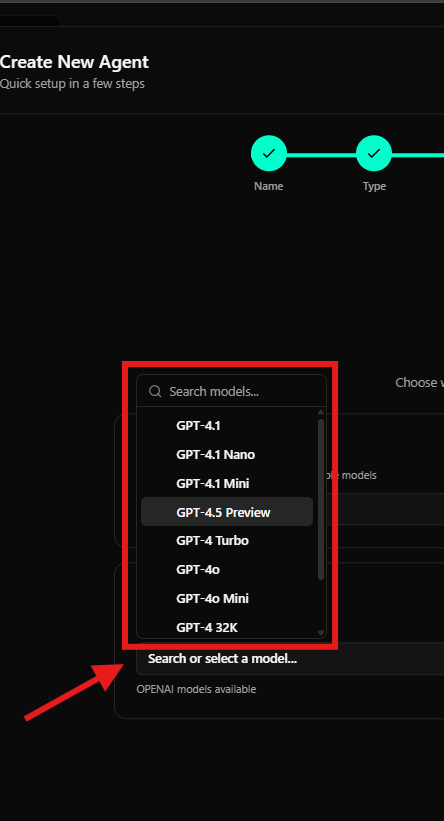Choose GPT-4 Turbo from the list
The width and height of the screenshot is (444, 821).
click(227, 540)
